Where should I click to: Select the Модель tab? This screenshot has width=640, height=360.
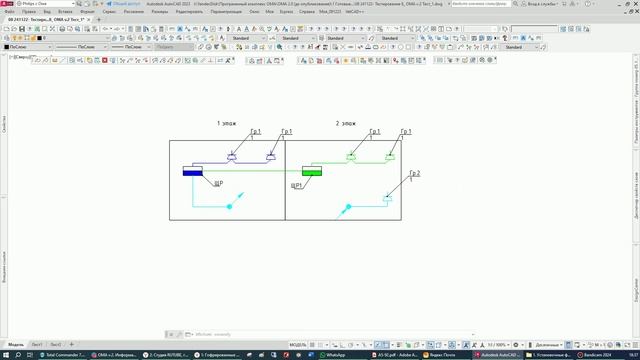(x=16, y=344)
